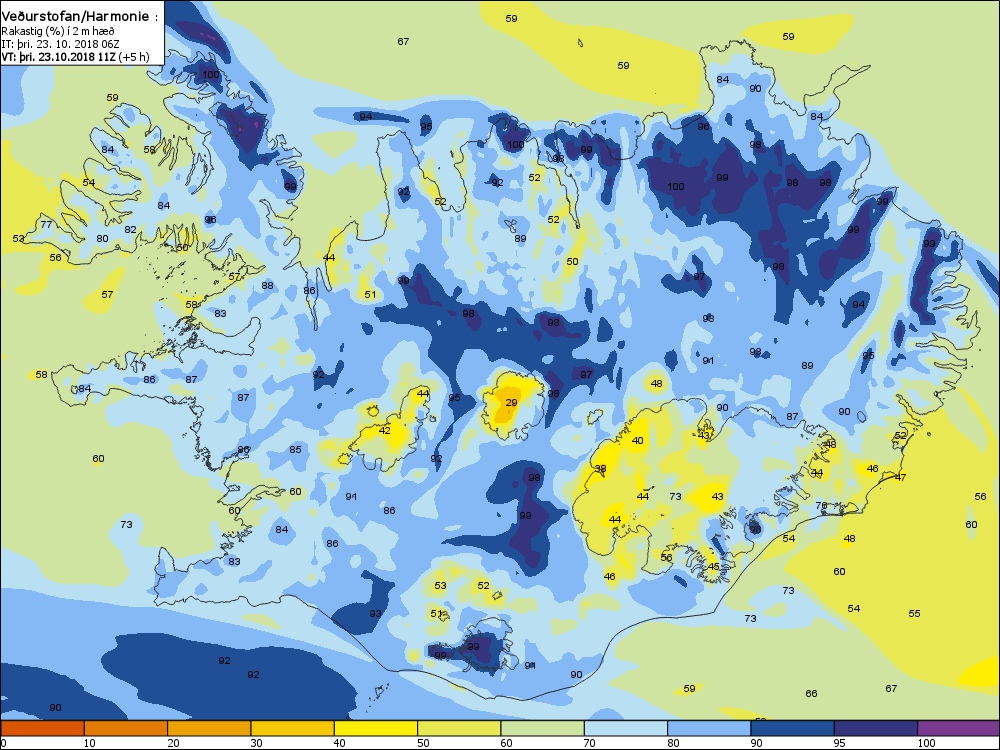
Task: Select the 55 value over the southeast sea
Action: click(x=915, y=613)
